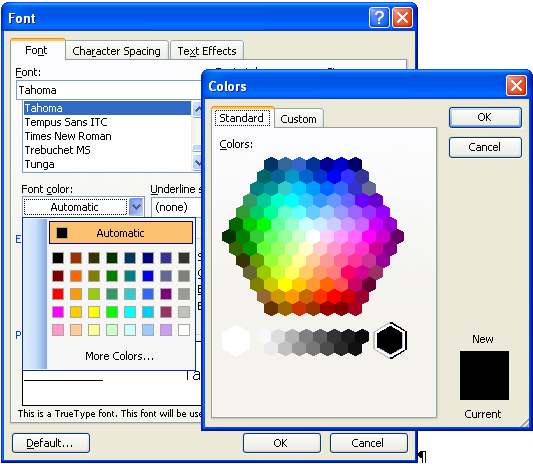Select Automatic font color option
Image resolution: width=533 pixels, height=464 pixels.
[x=121, y=233]
